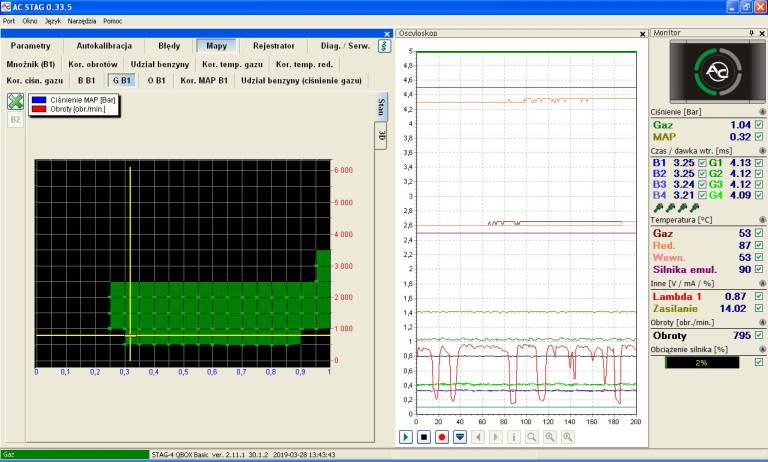
Task: Open the Port menu
Action: point(9,21)
